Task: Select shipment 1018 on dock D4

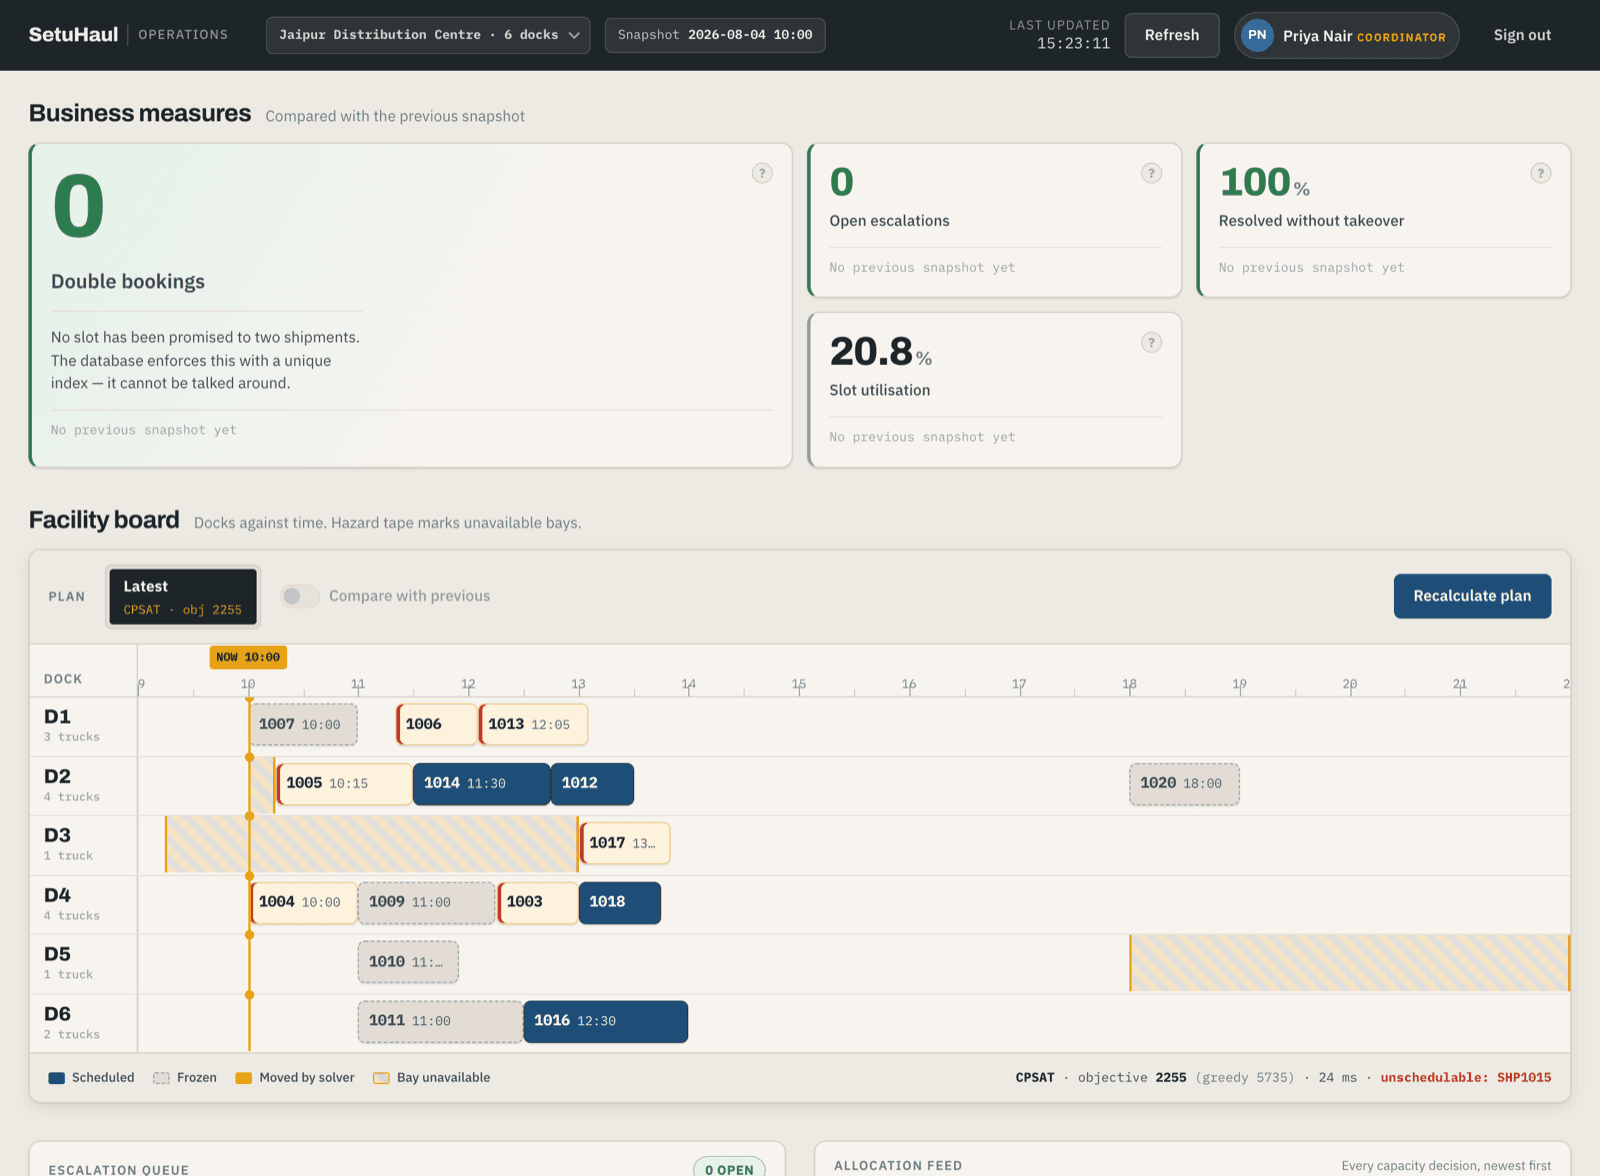Action: point(620,903)
